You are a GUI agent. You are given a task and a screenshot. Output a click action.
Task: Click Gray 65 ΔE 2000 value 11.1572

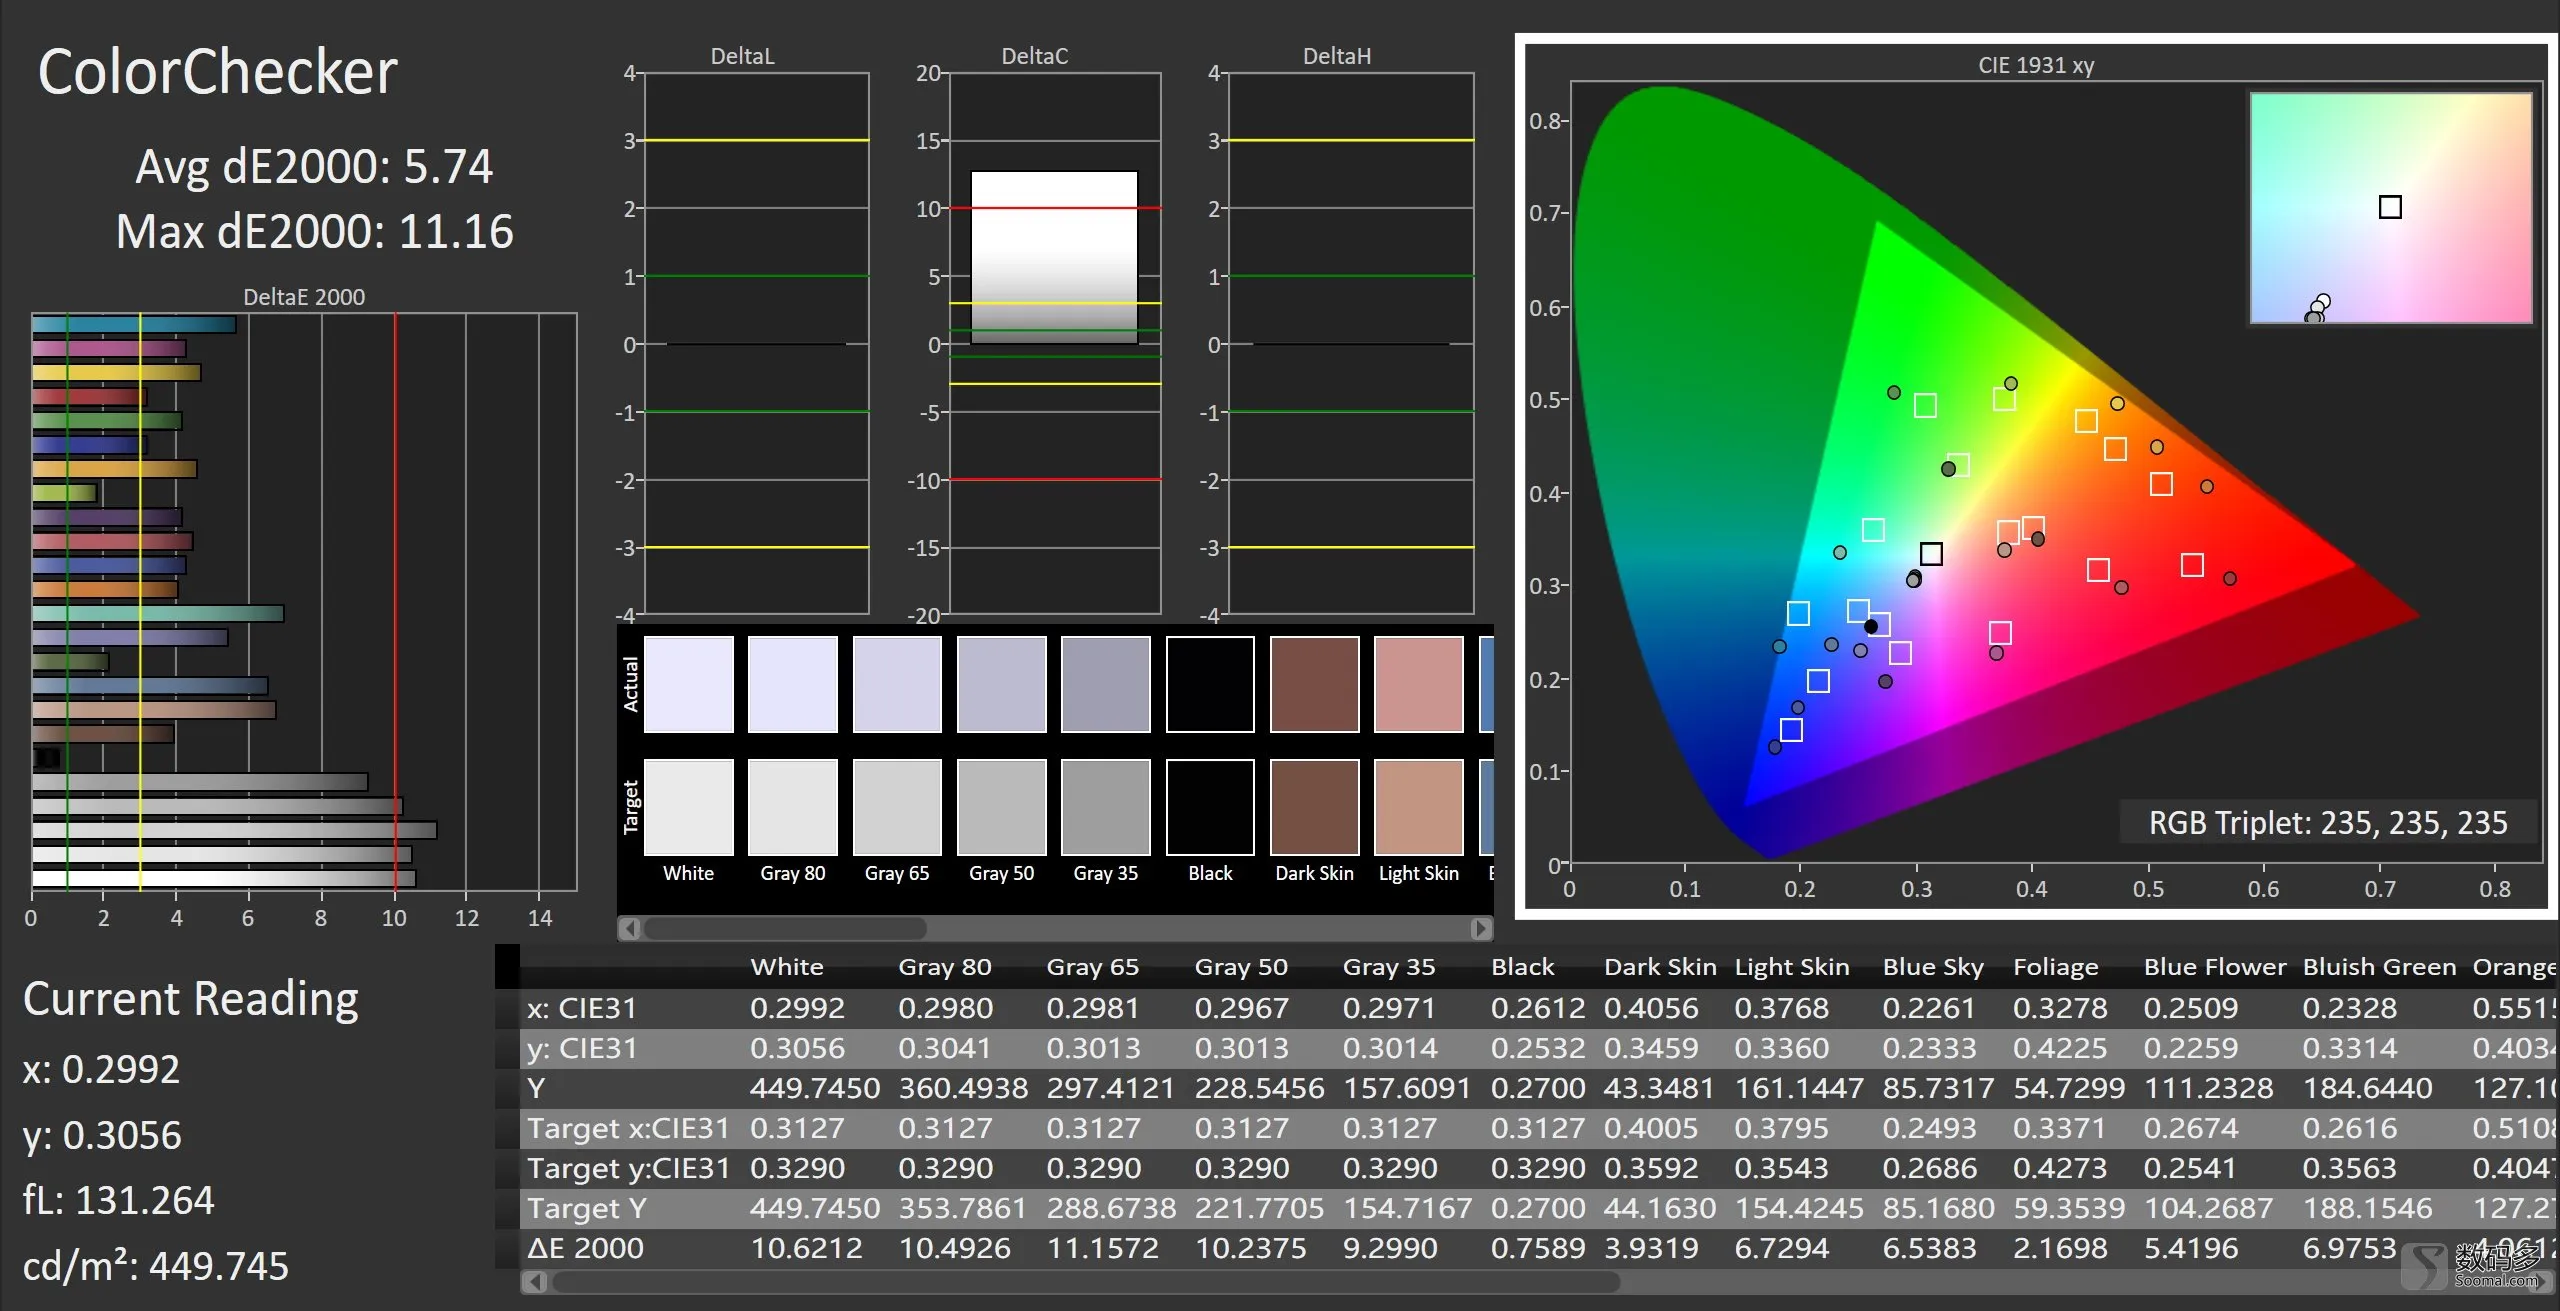pos(1102,1248)
